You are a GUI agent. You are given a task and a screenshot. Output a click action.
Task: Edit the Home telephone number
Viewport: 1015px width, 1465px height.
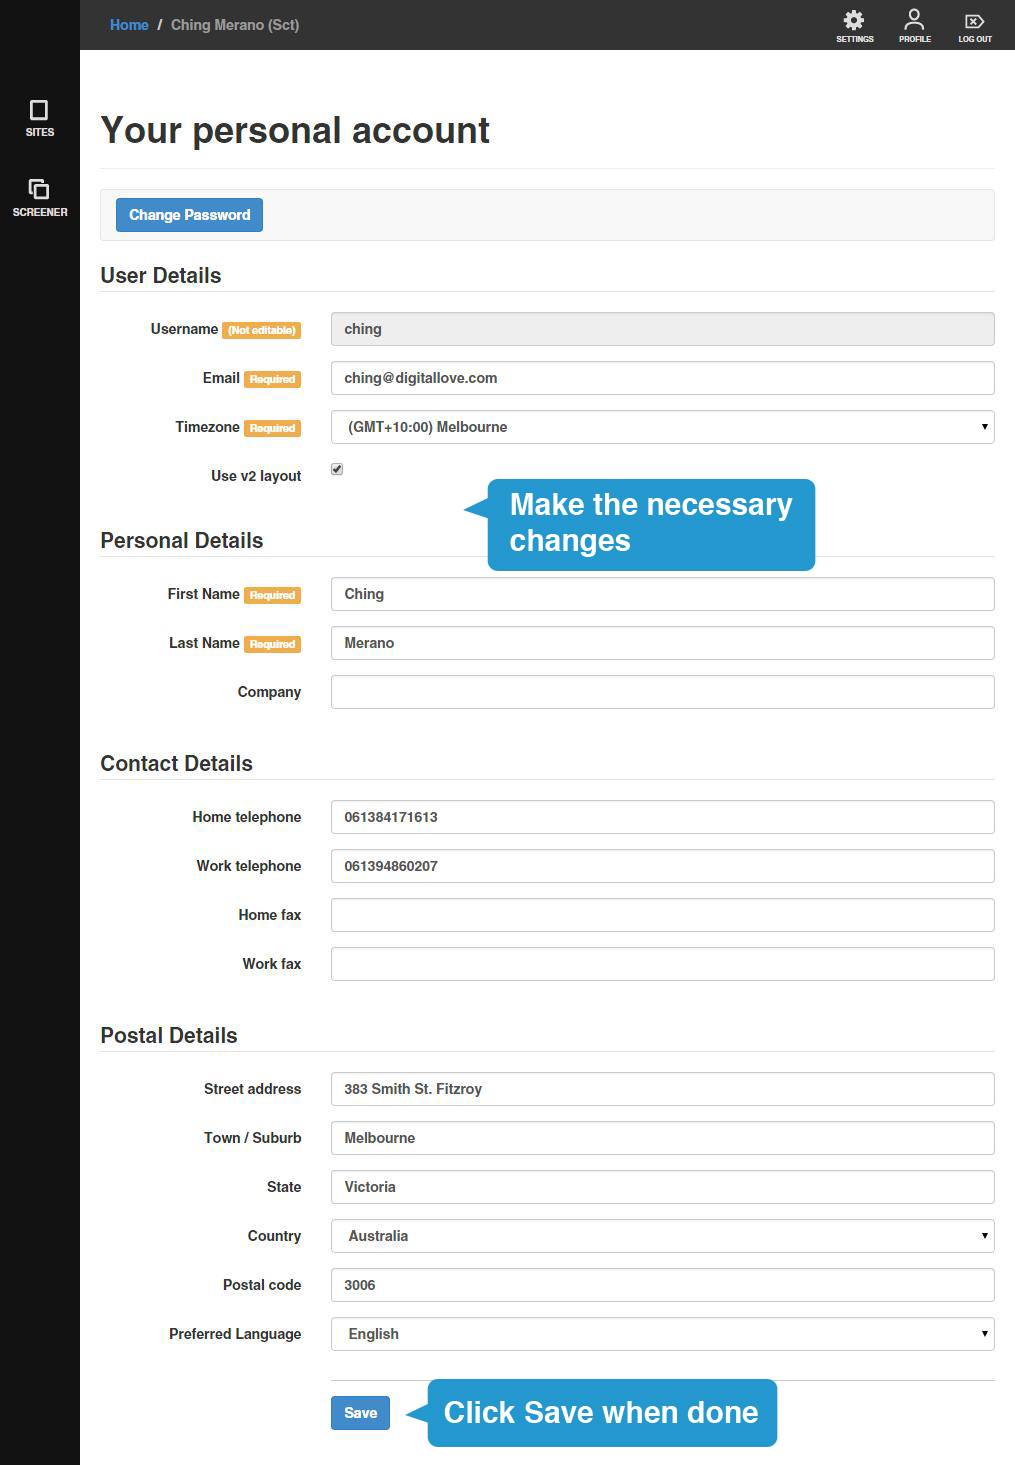(662, 816)
